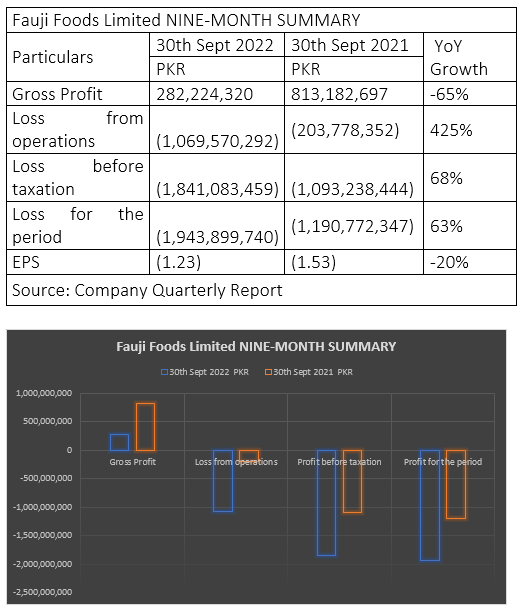Select the chart title Fauji Foods Limited

tap(256, 346)
